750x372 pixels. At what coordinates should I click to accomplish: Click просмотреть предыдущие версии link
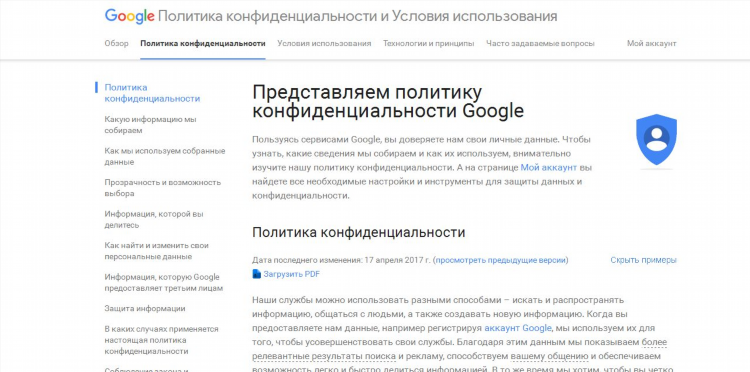coord(500,261)
